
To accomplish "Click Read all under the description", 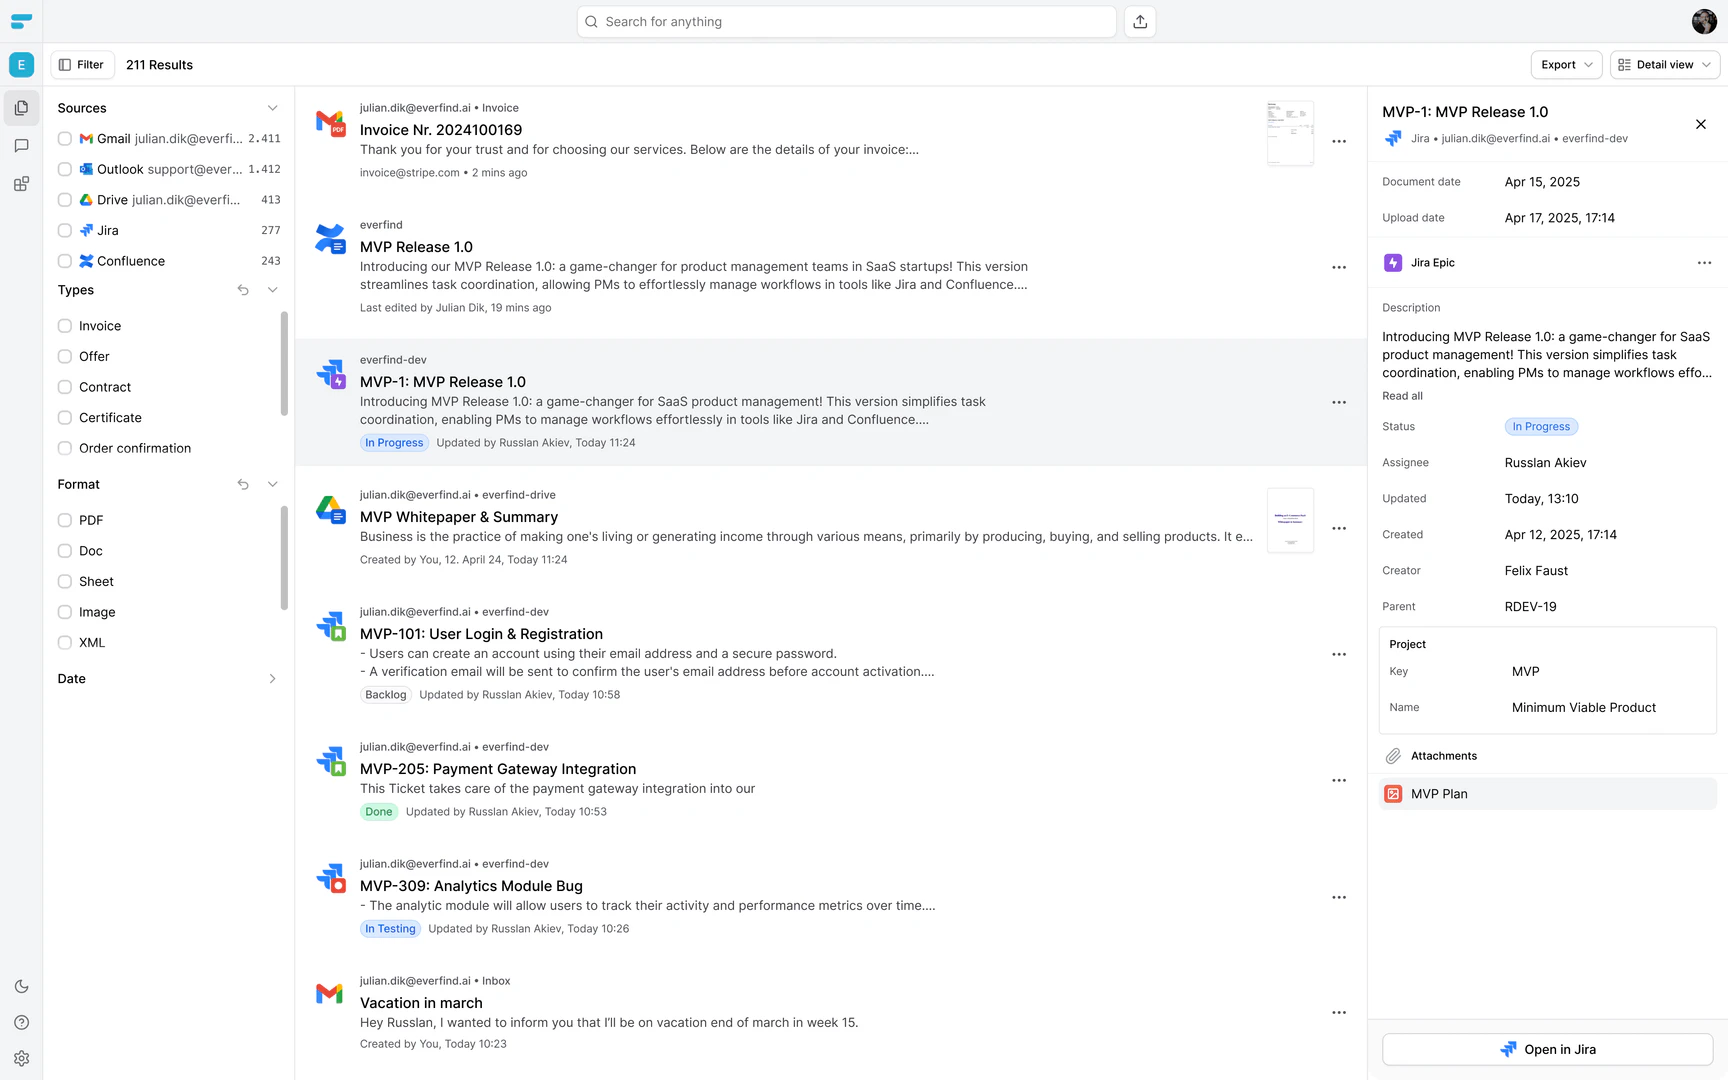I will click(x=1402, y=395).
